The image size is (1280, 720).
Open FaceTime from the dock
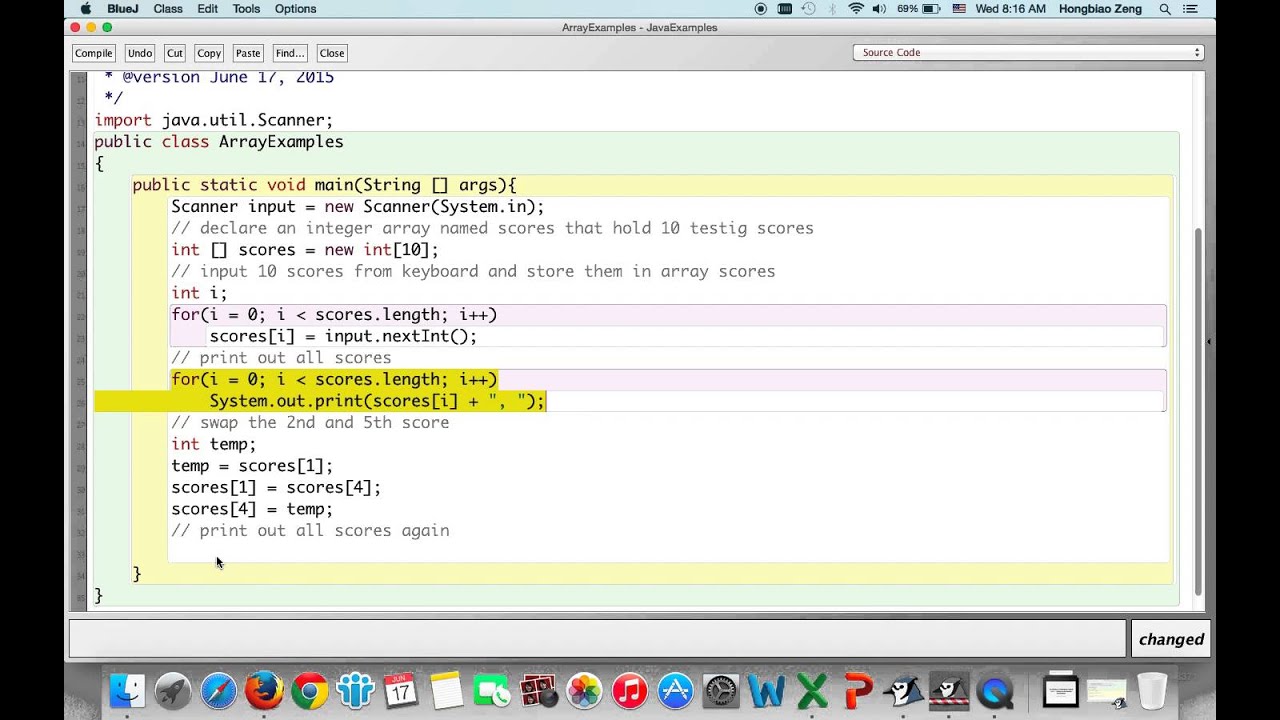pos(493,691)
